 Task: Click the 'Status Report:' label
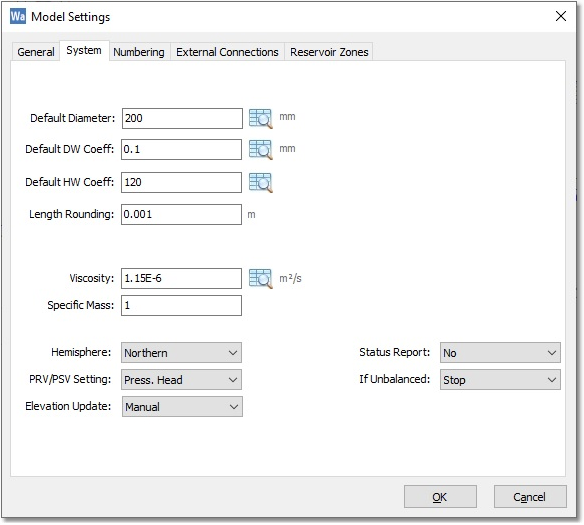(394, 352)
